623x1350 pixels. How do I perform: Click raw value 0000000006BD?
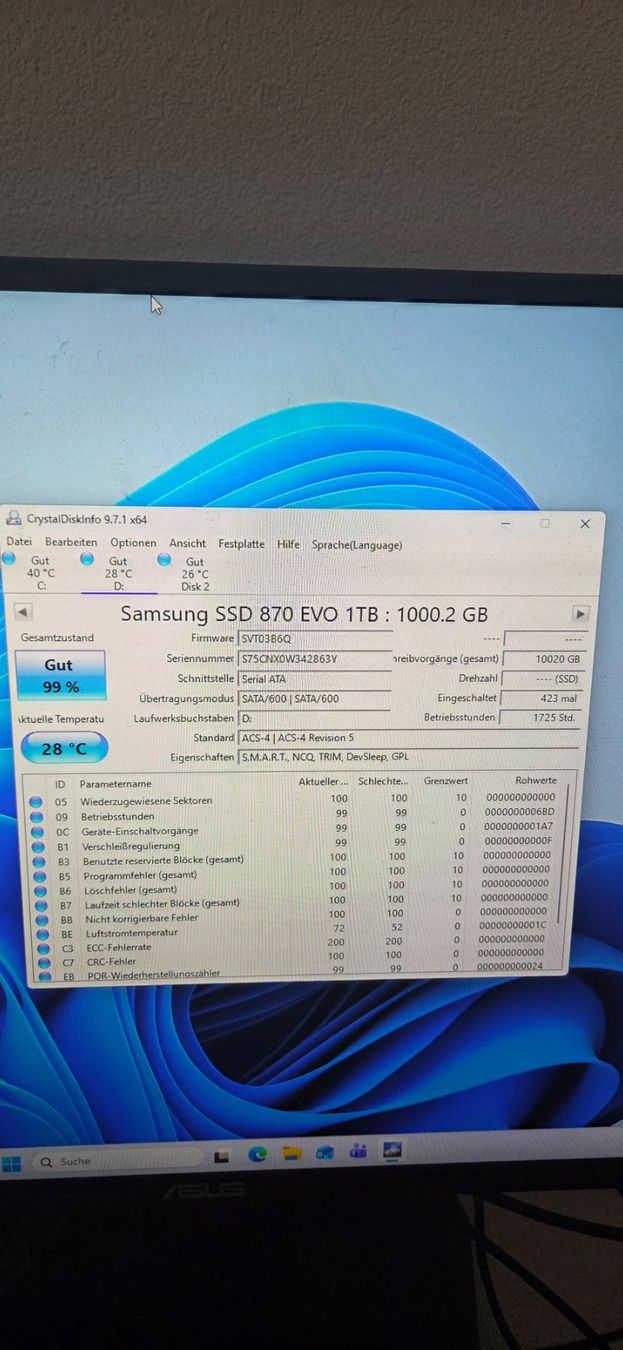coord(519,813)
